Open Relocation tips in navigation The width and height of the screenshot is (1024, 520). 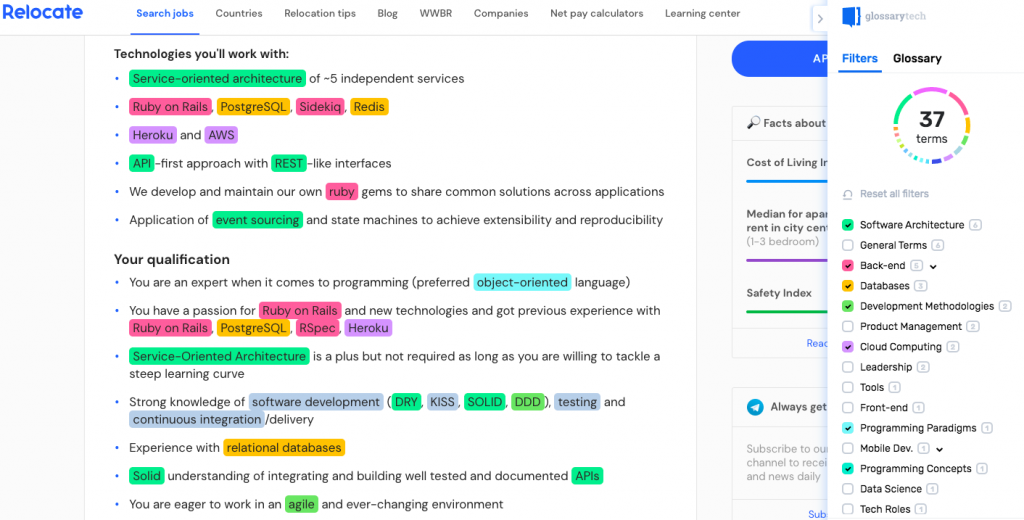pos(320,13)
